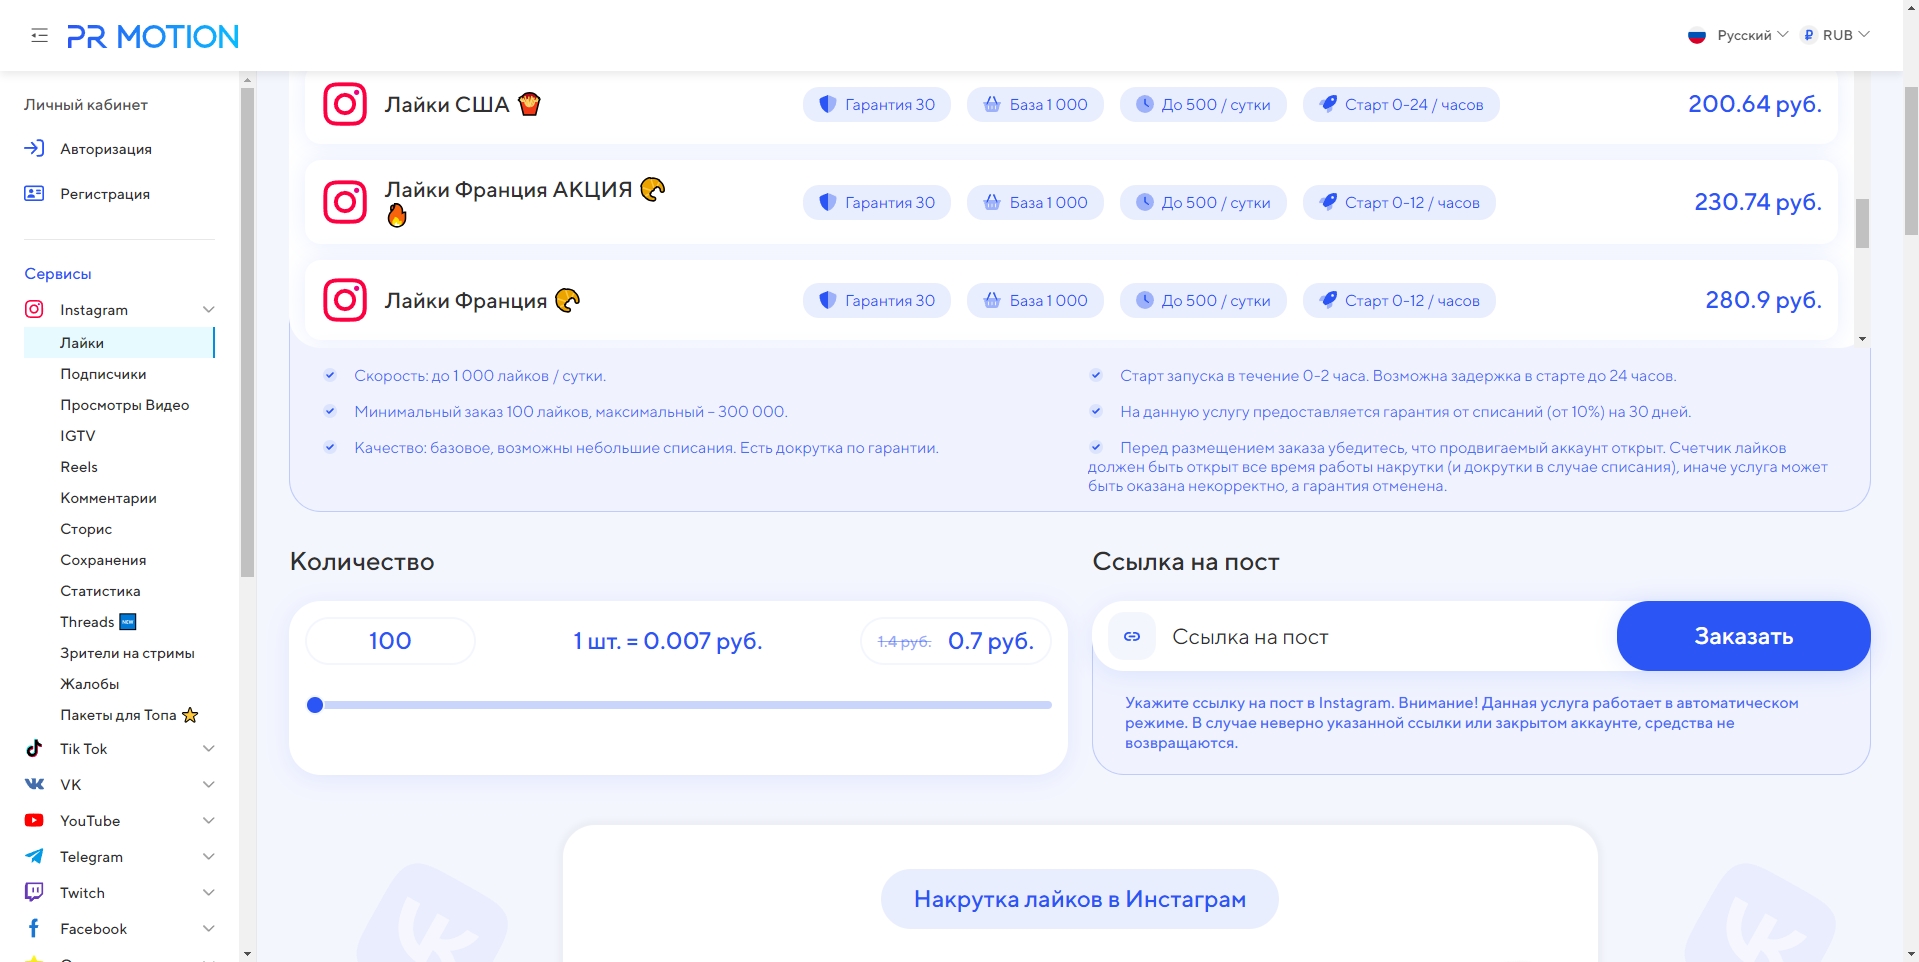Click the VK icon in sidebar

tap(34, 784)
